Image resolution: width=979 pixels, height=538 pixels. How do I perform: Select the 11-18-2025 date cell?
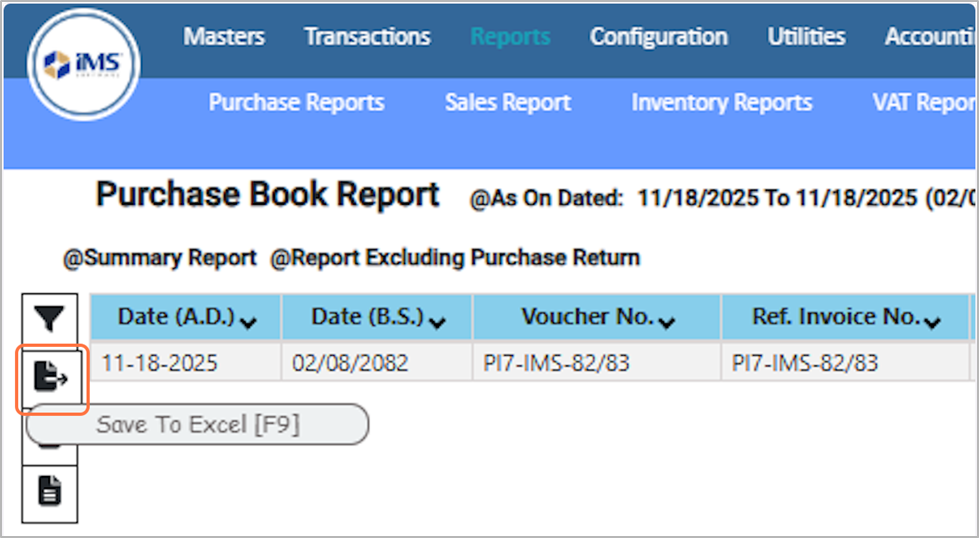pos(159,363)
